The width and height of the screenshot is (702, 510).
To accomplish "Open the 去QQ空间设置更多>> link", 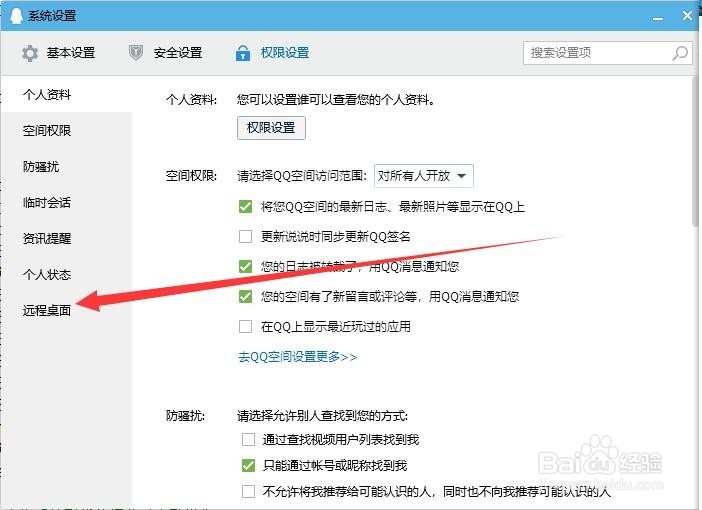I will pyautogui.click(x=298, y=357).
